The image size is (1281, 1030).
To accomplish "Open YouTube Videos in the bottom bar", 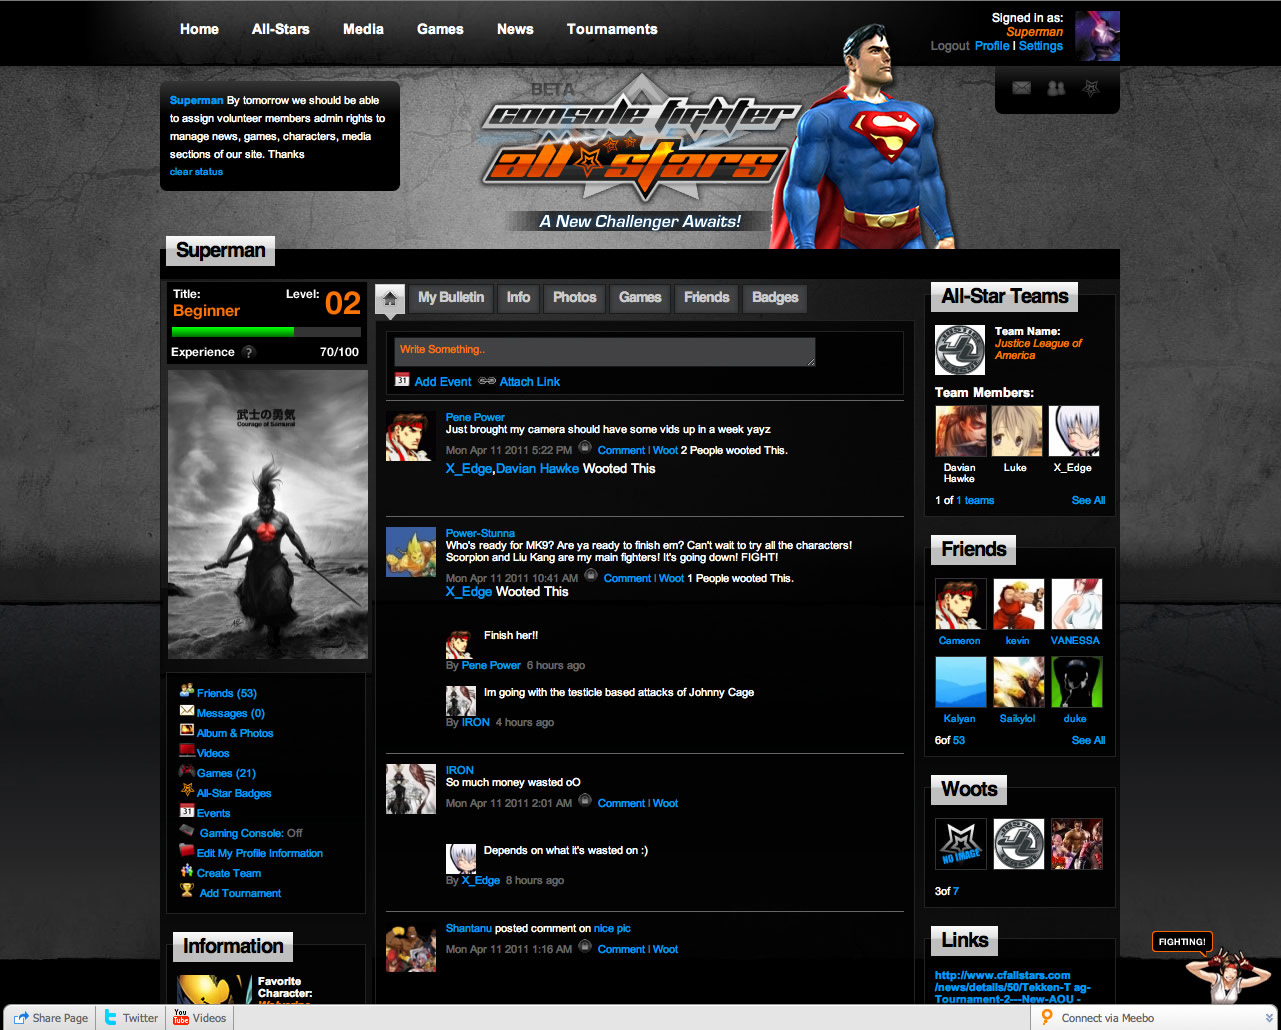I will pyautogui.click(x=200, y=1018).
